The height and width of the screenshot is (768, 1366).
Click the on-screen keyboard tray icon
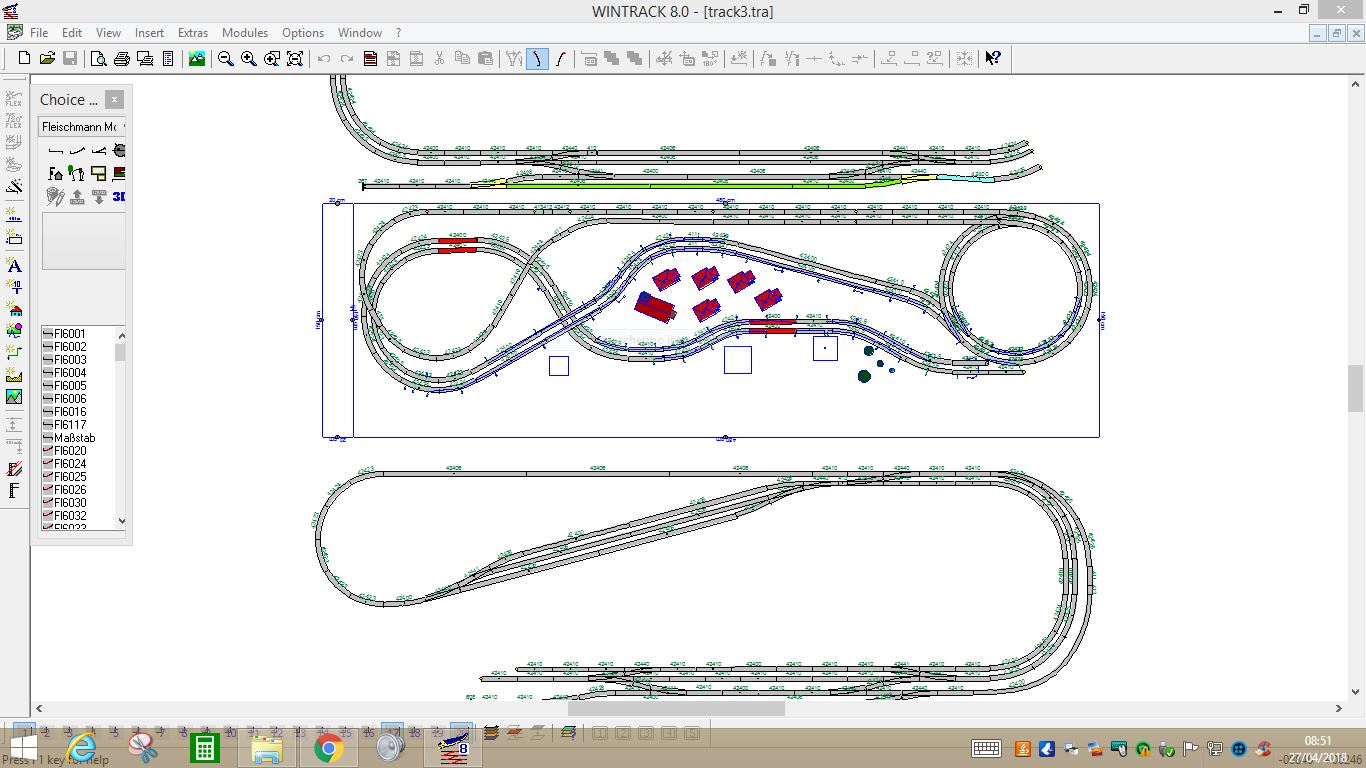point(987,748)
